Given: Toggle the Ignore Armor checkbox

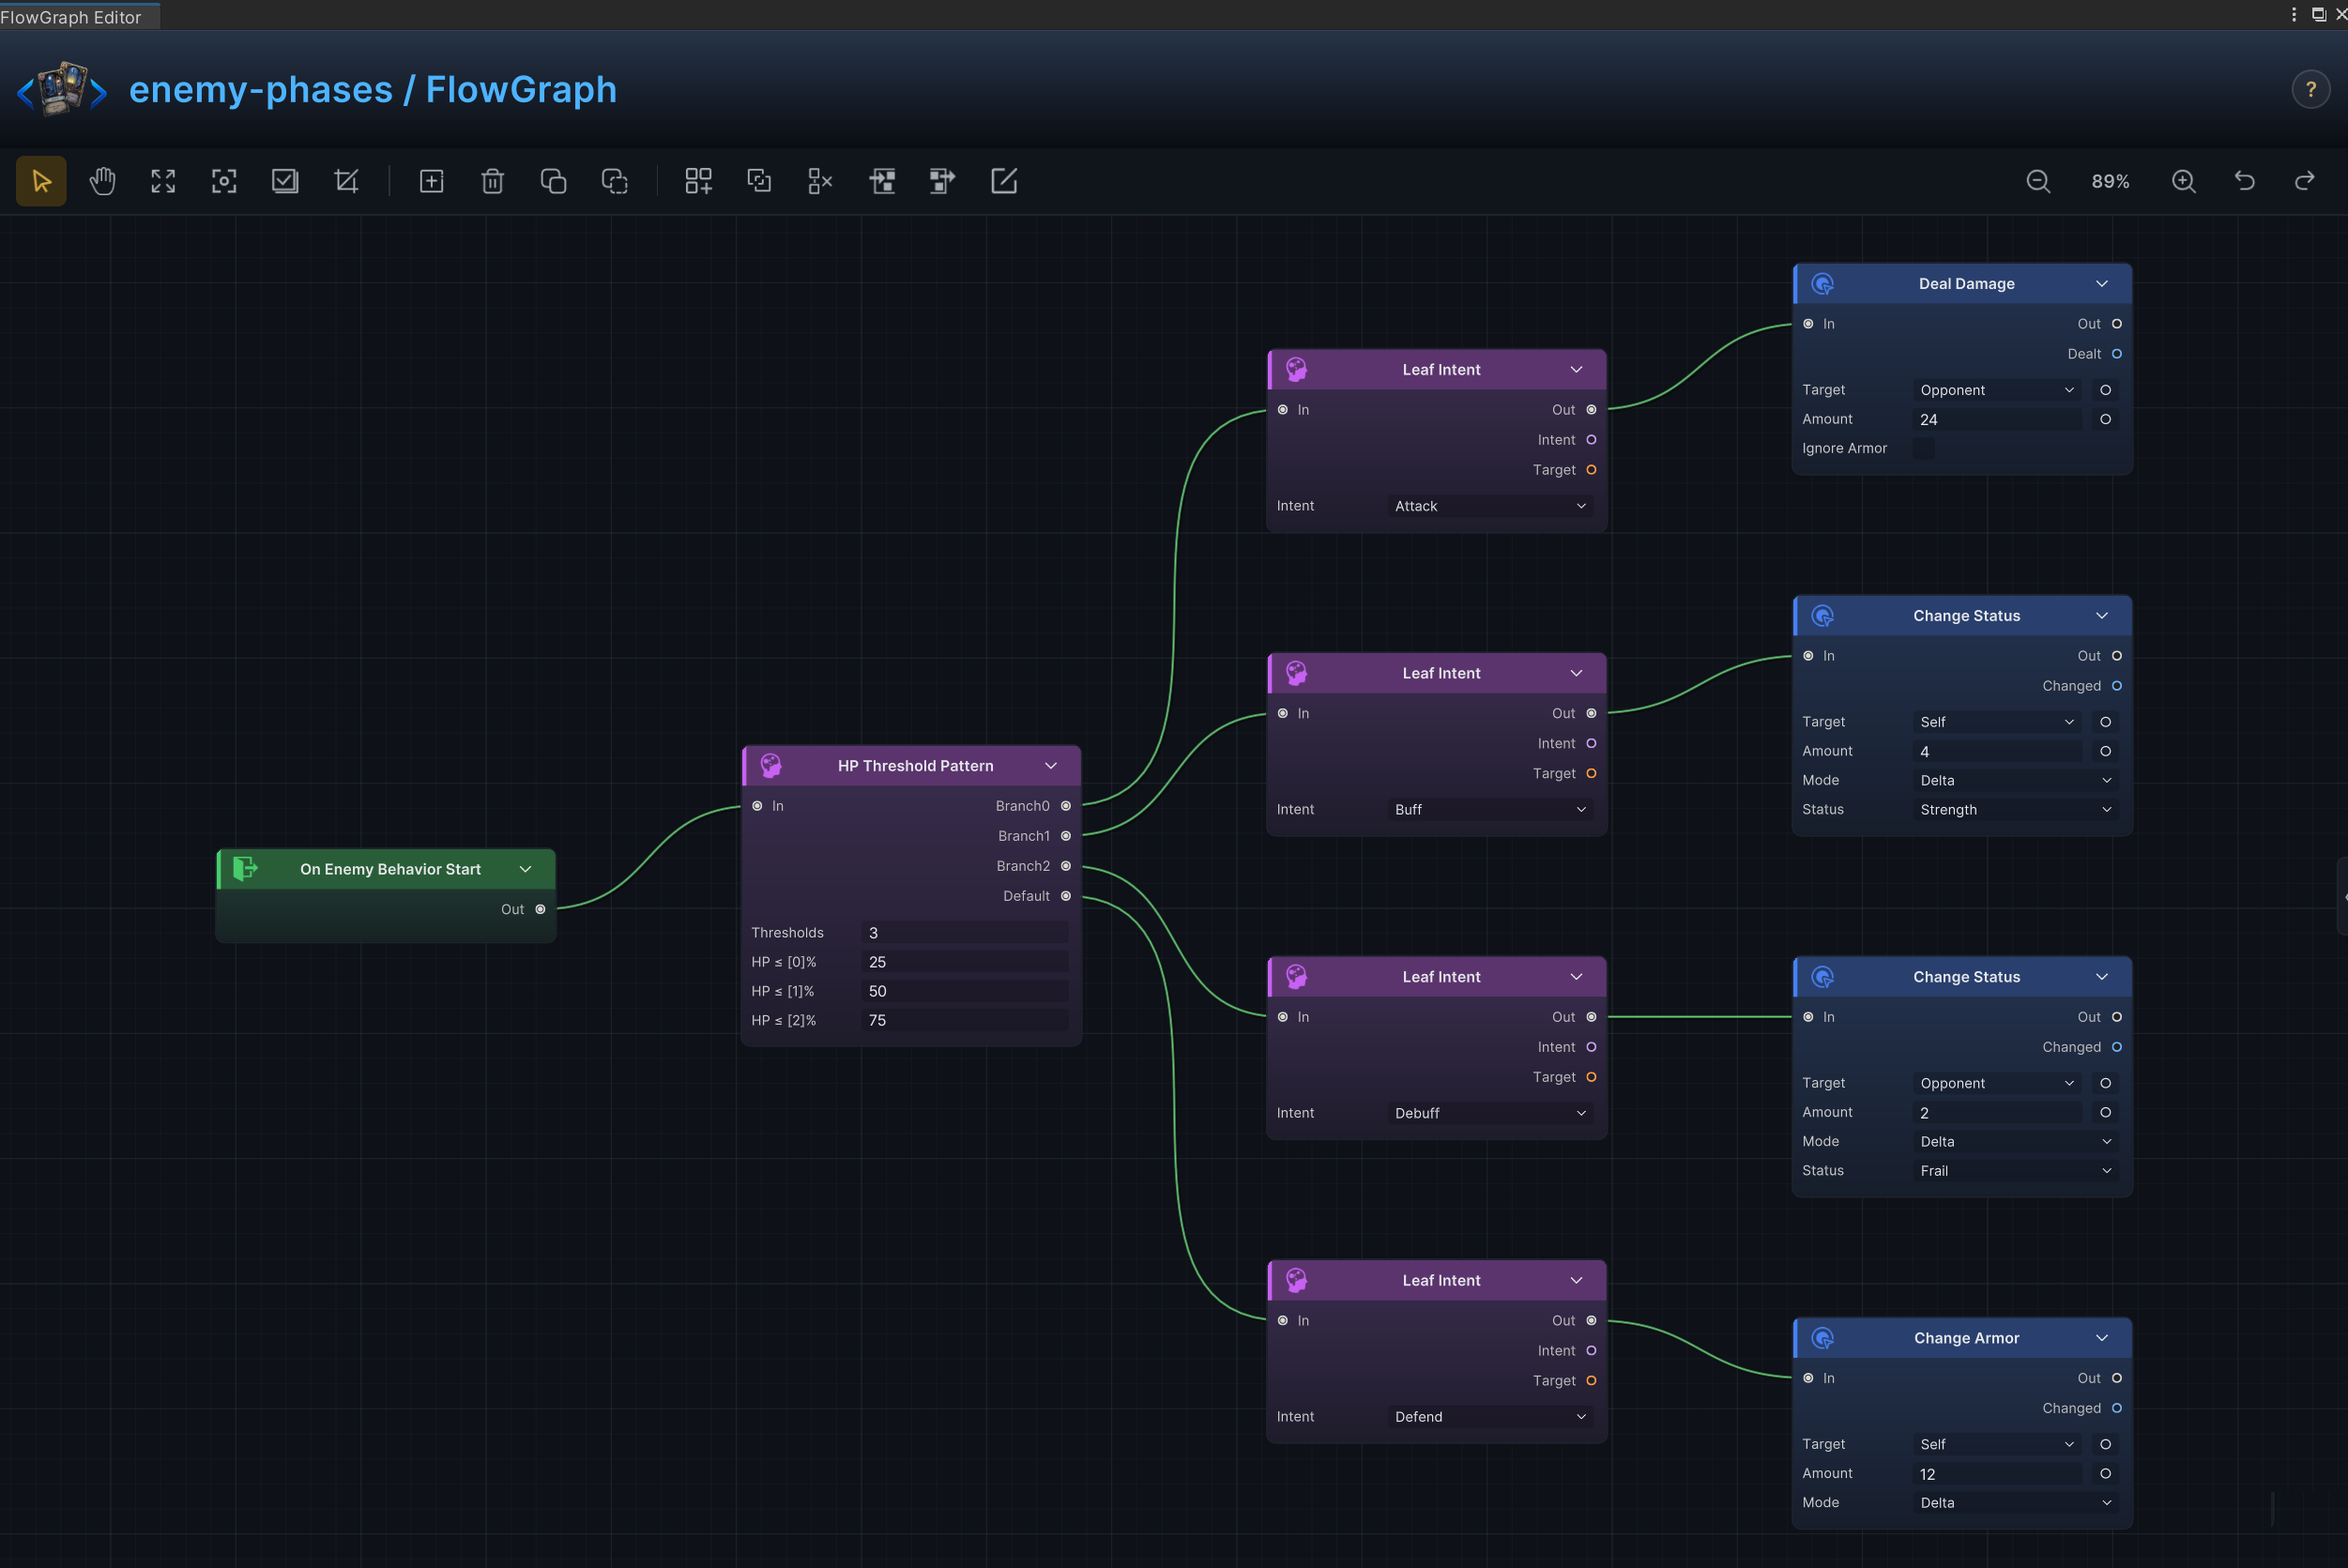Looking at the screenshot, I should click(x=1923, y=448).
